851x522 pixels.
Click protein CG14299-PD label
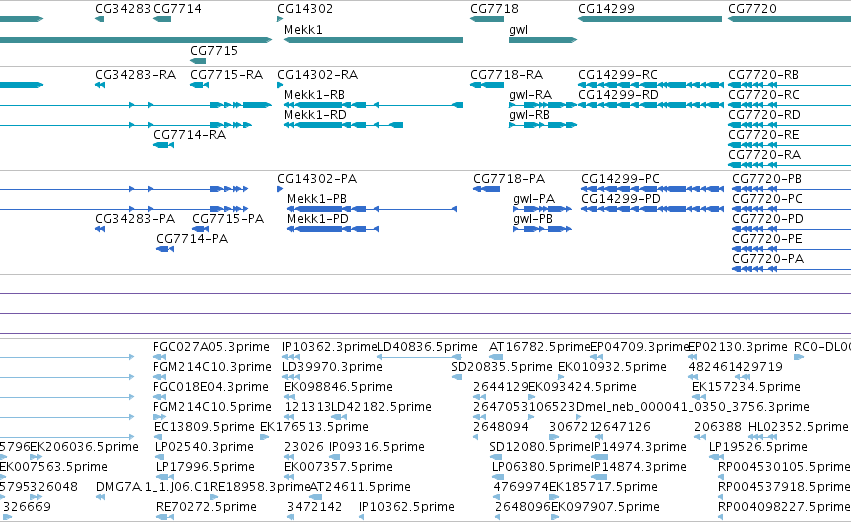pyautogui.click(x=621, y=199)
